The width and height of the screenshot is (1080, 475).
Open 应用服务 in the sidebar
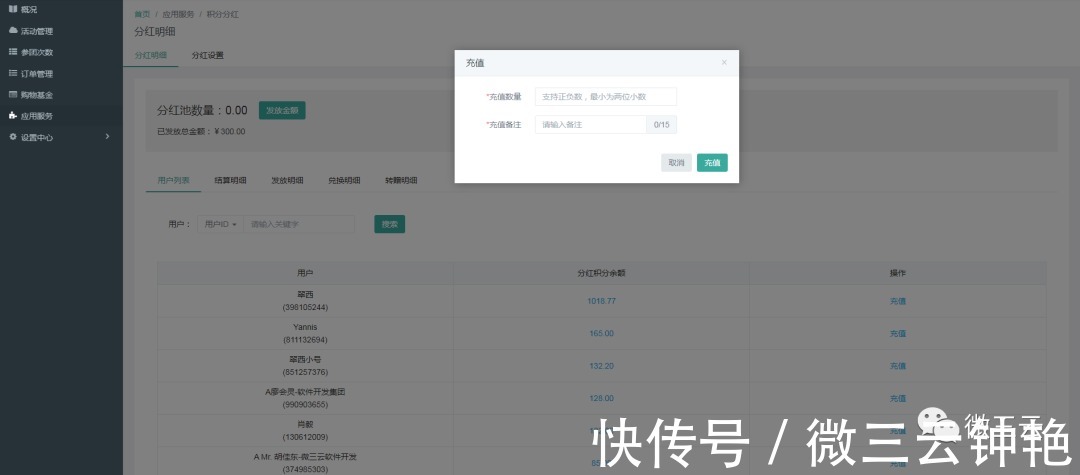(x=37, y=116)
